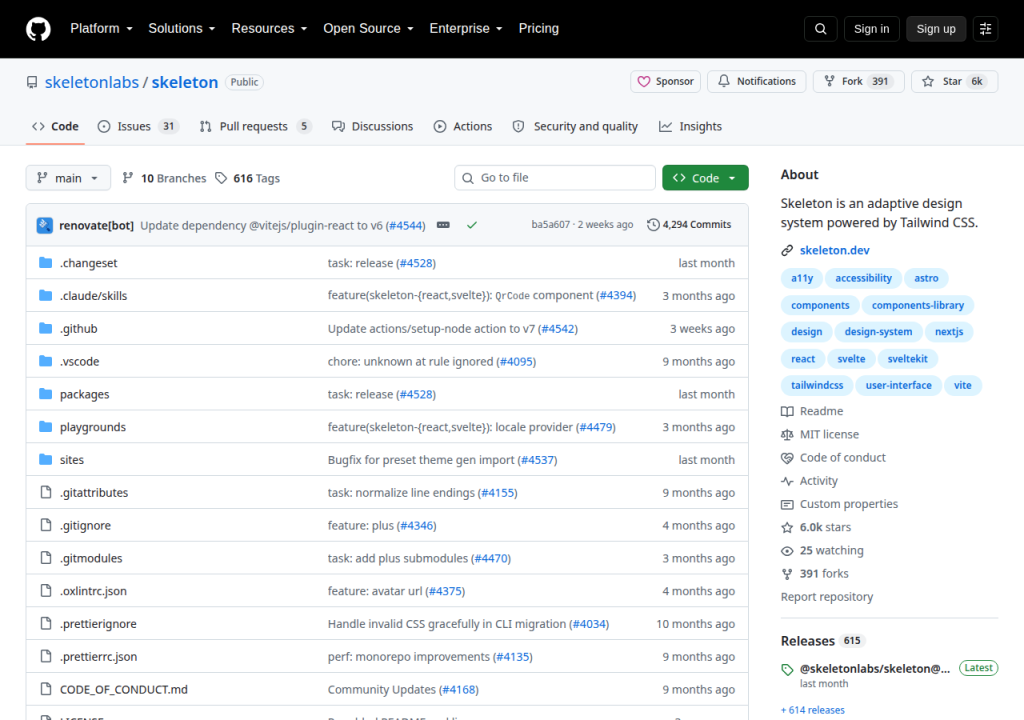Click the forks icon in About
1024x720 pixels.
coord(787,574)
